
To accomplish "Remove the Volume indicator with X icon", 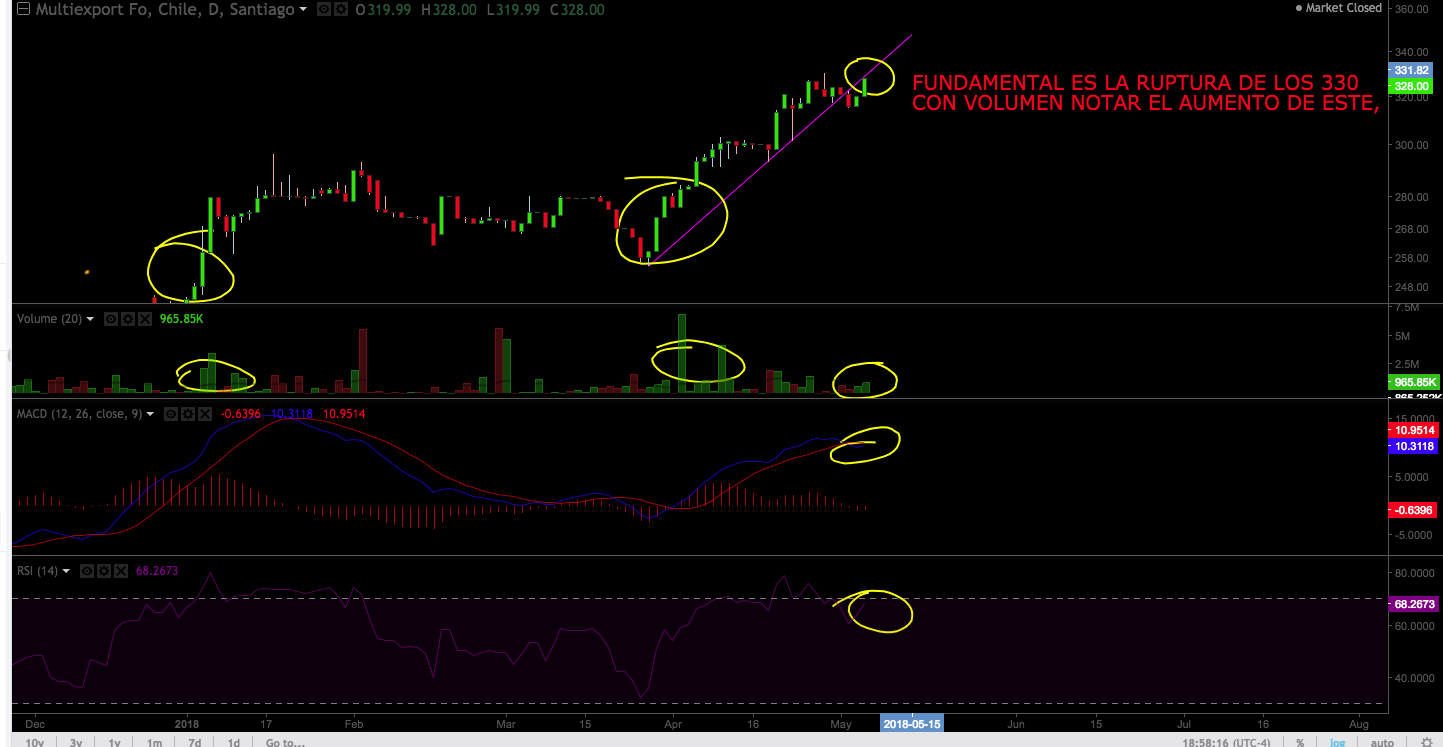I will click(143, 319).
